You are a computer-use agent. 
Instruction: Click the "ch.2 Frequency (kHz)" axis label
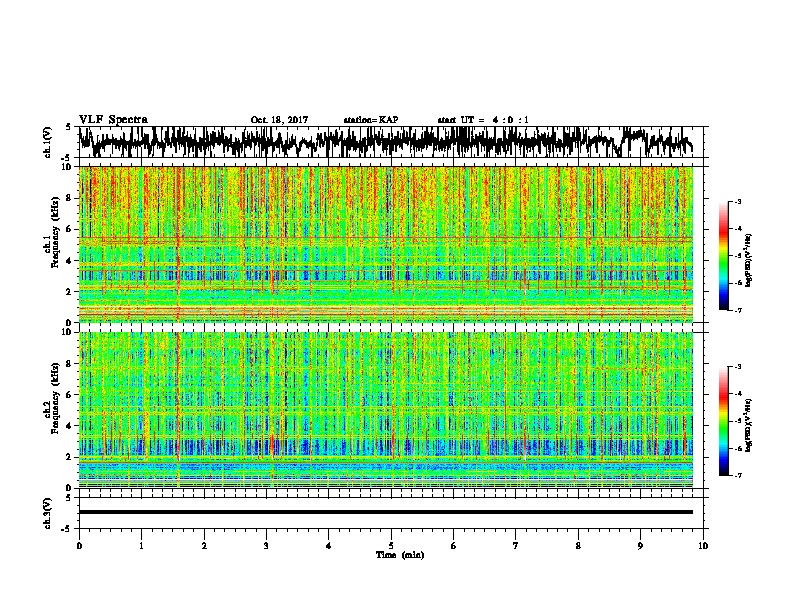51,398
